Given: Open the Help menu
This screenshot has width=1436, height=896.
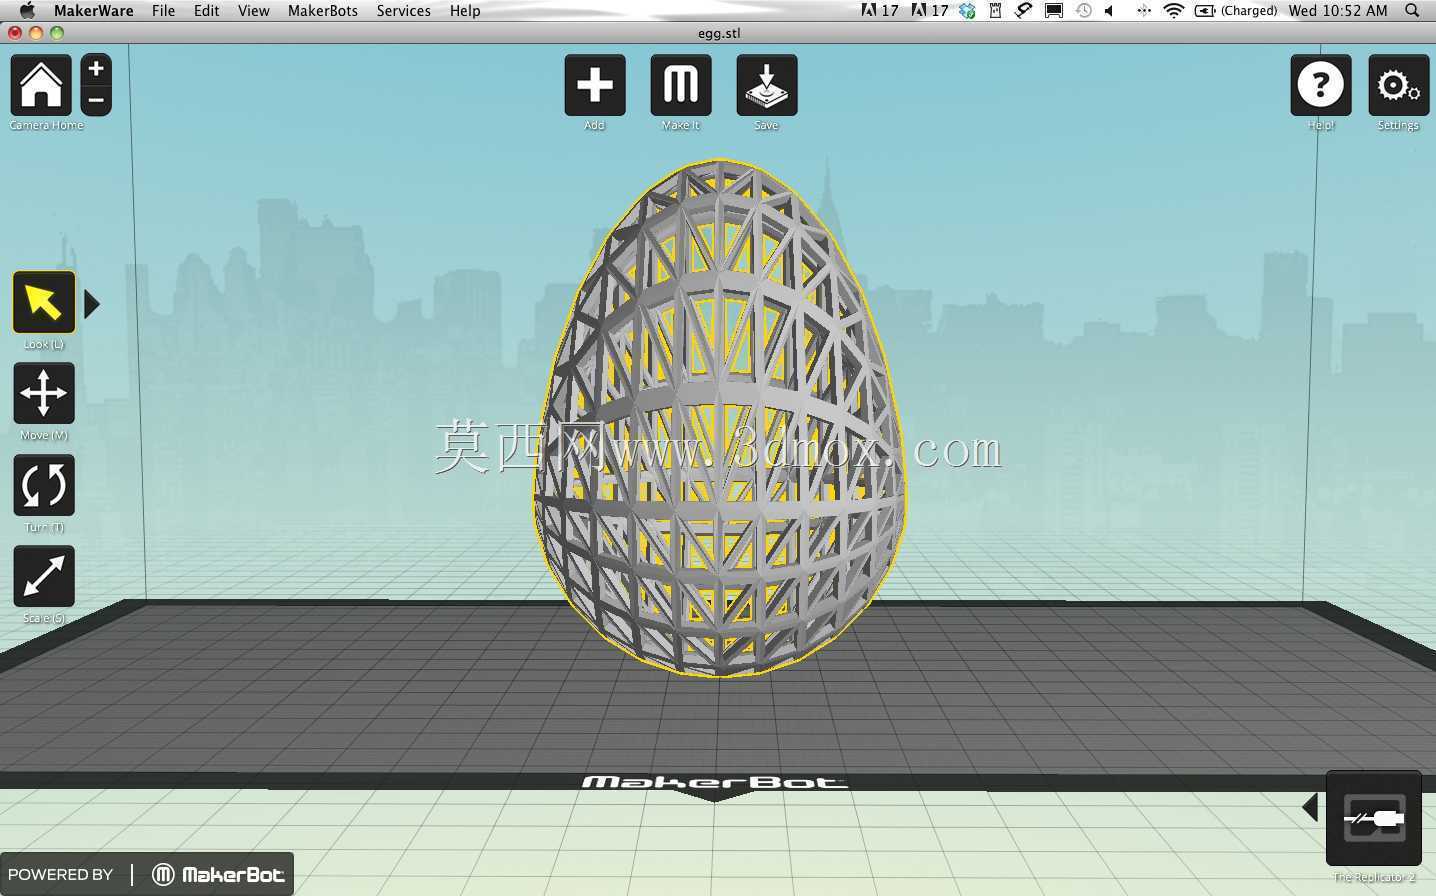Looking at the screenshot, I should click(x=465, y=11).
